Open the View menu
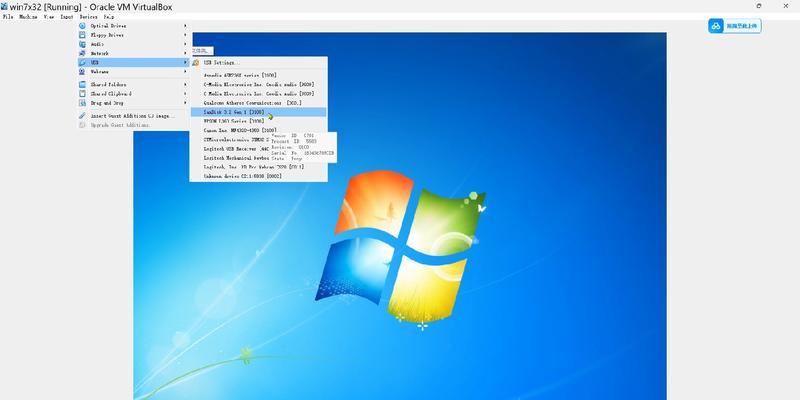 (x=49, y=17)
